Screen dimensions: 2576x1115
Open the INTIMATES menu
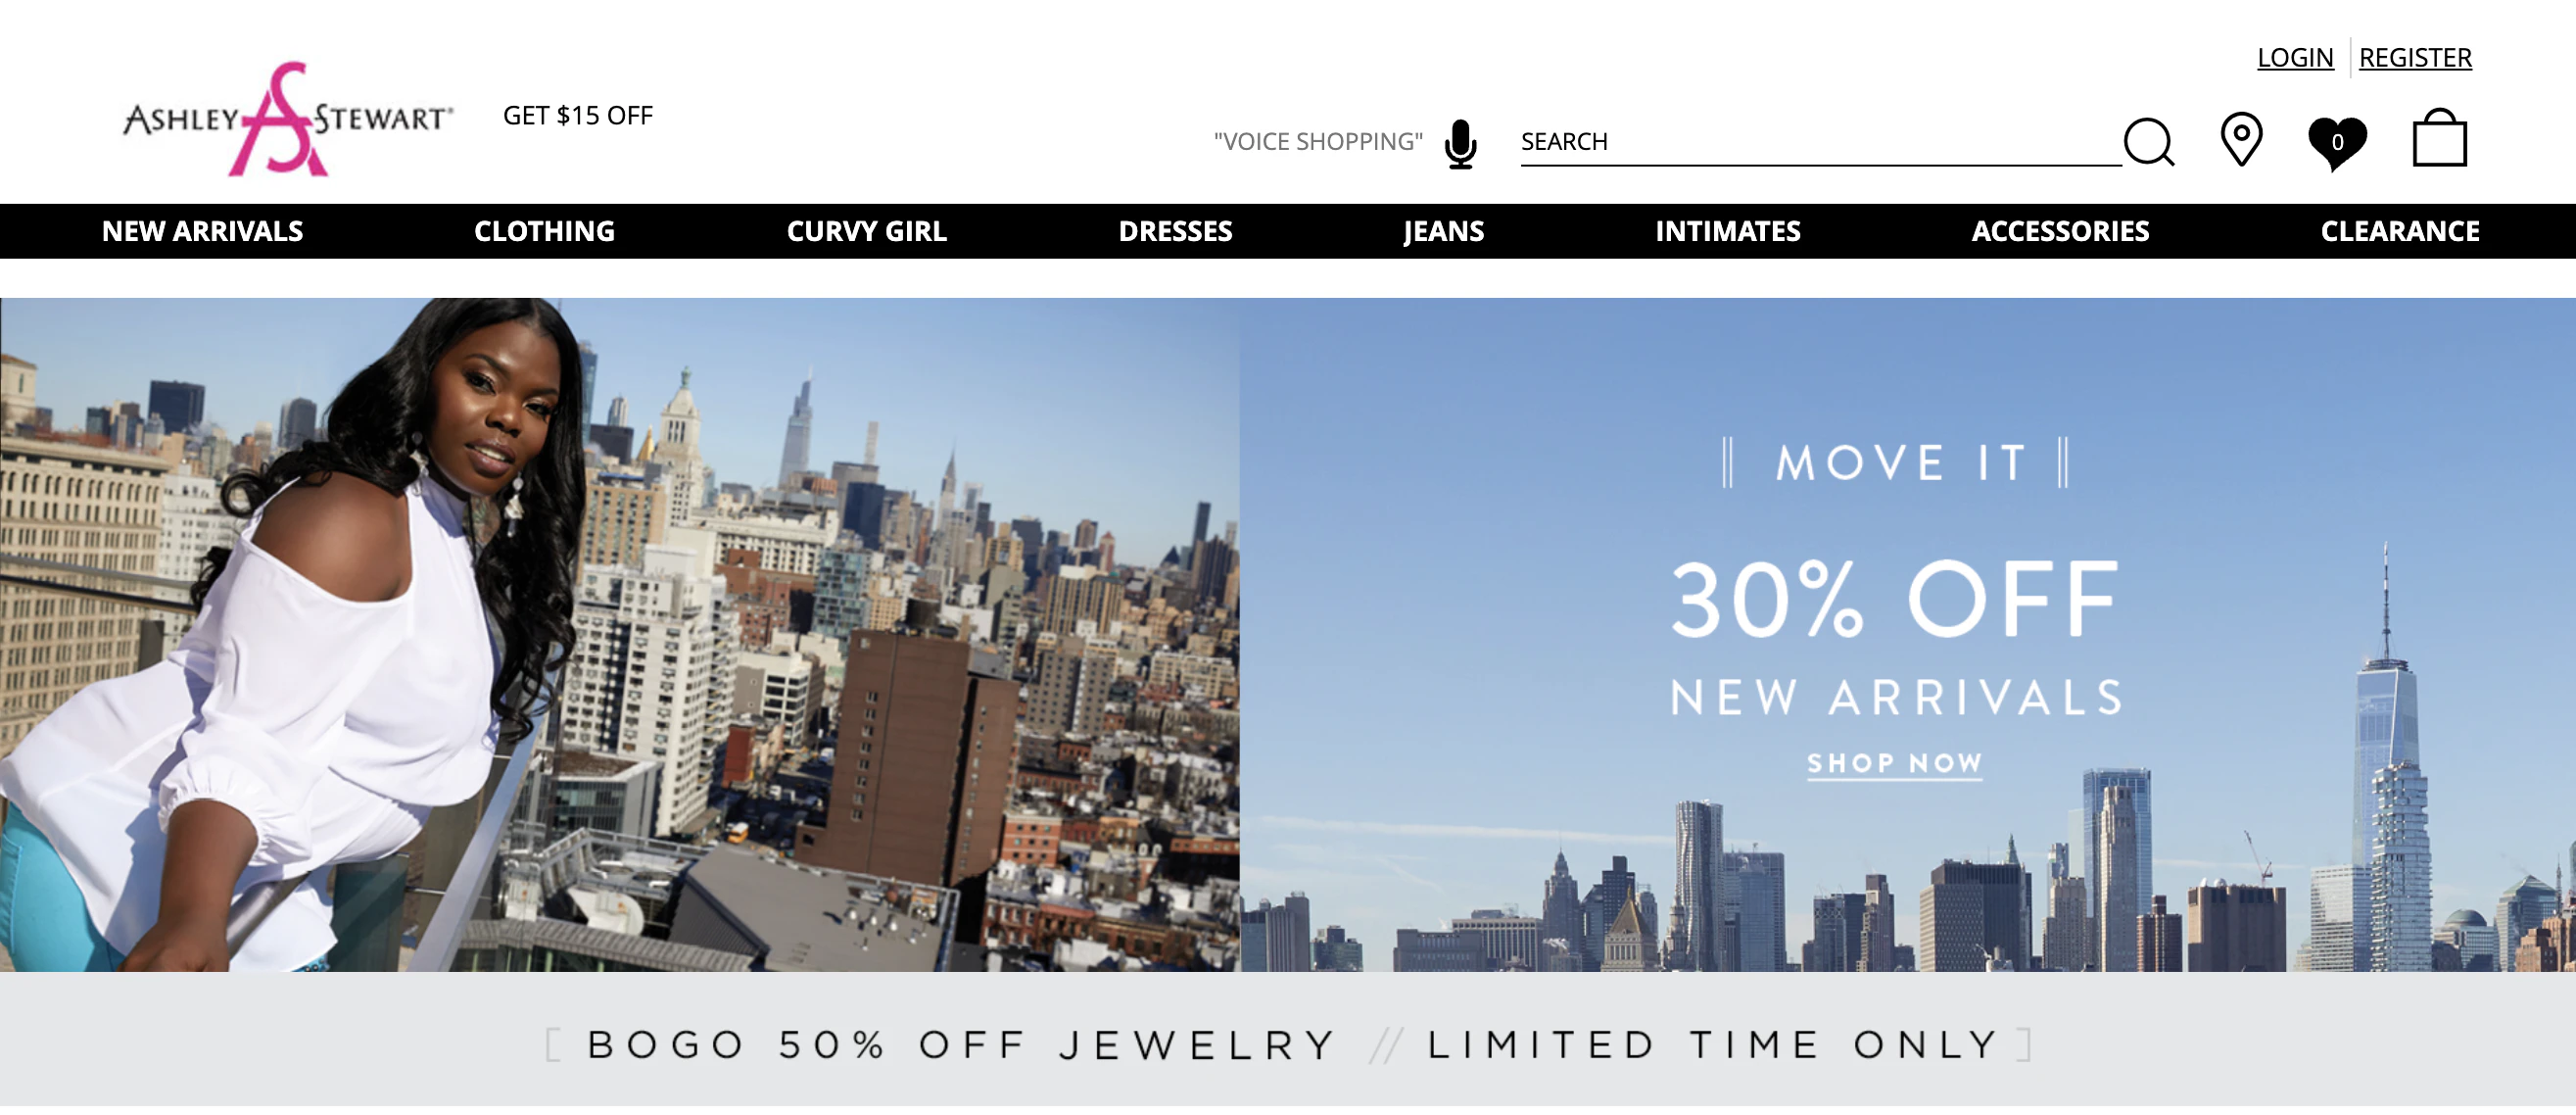1727,231
